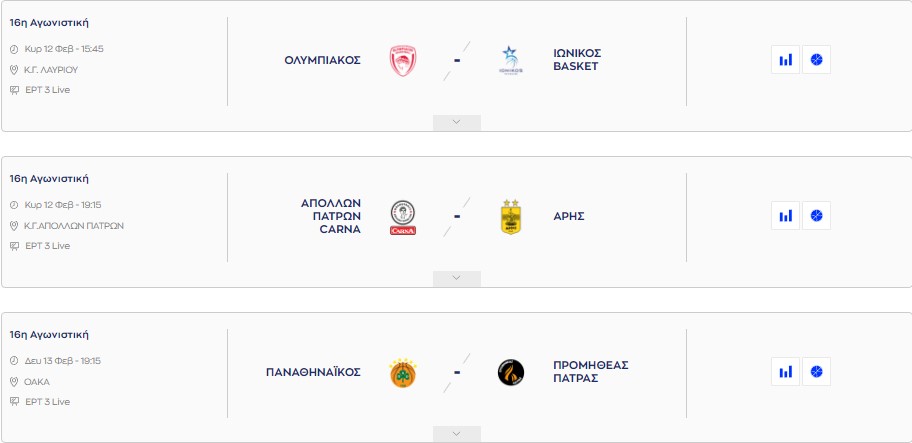The width and height of the screenshot is (912, 443).
Task: Click the Olympiacos team logo
Action: coord(403,61)
